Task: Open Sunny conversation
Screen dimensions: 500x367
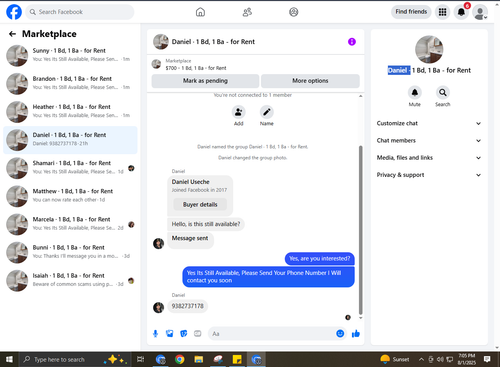Action: (x=70, y=55)
